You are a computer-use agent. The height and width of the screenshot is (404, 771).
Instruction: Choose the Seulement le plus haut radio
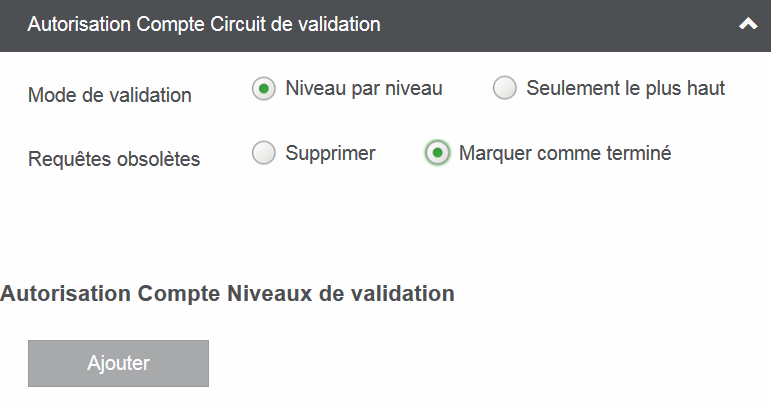coord(505,89)
